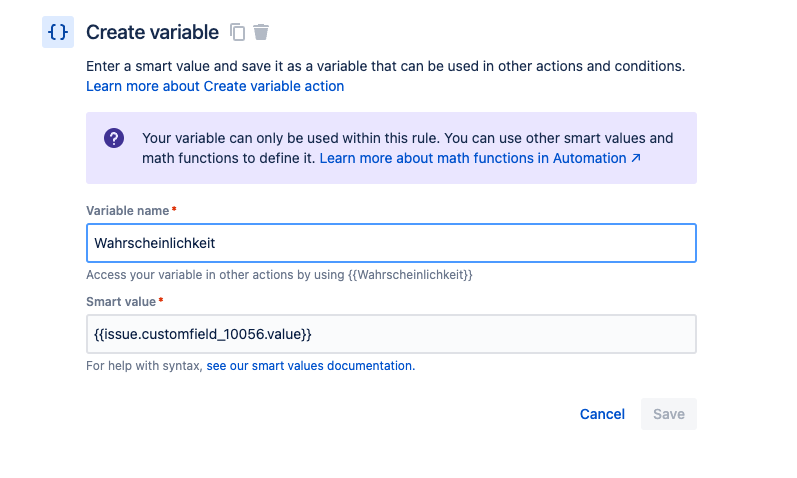Save the variable with the Save button
This screenshot has width=797, height=478.
pos(669,414)
